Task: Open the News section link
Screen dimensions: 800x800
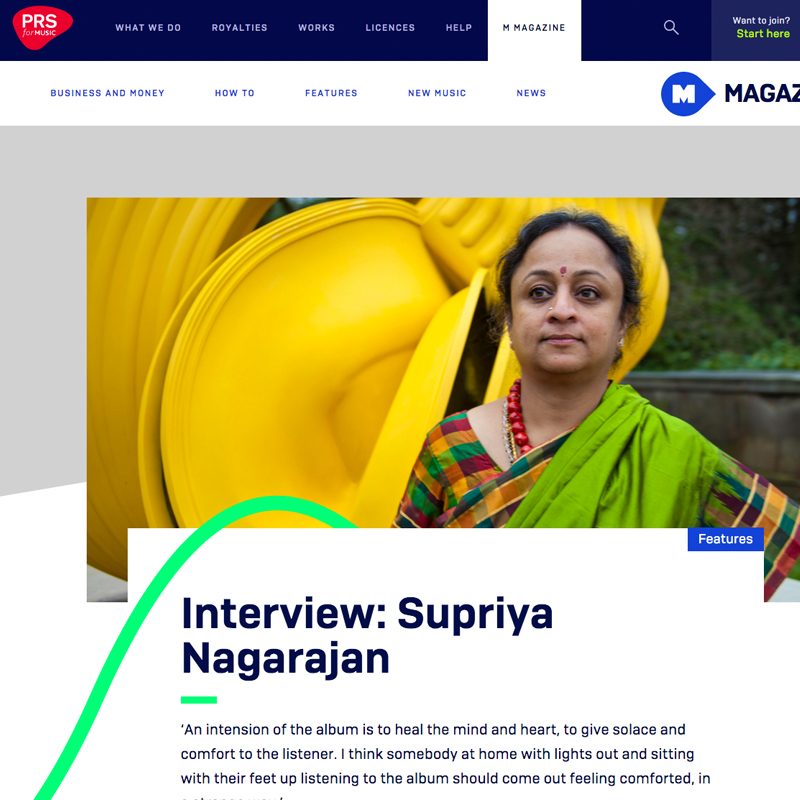Action: (531, 93)
